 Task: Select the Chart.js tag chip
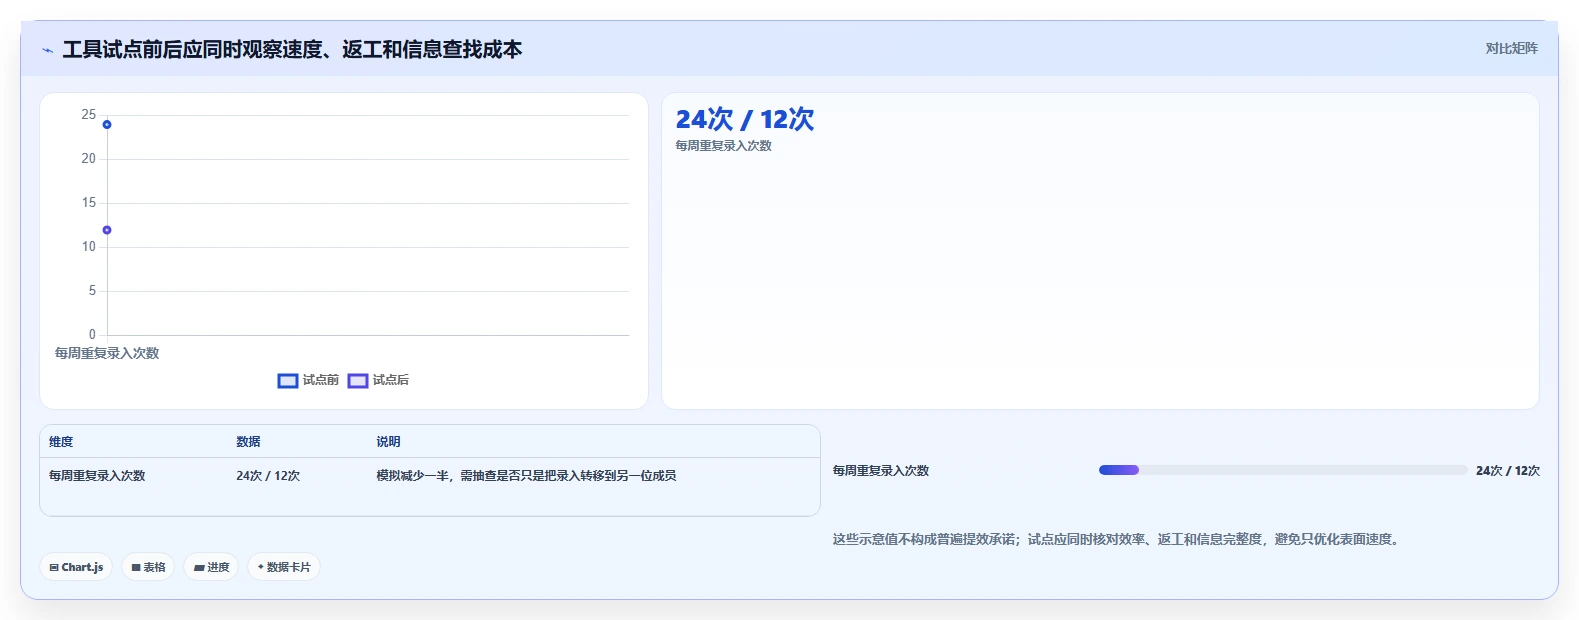[x=76, y=567]
